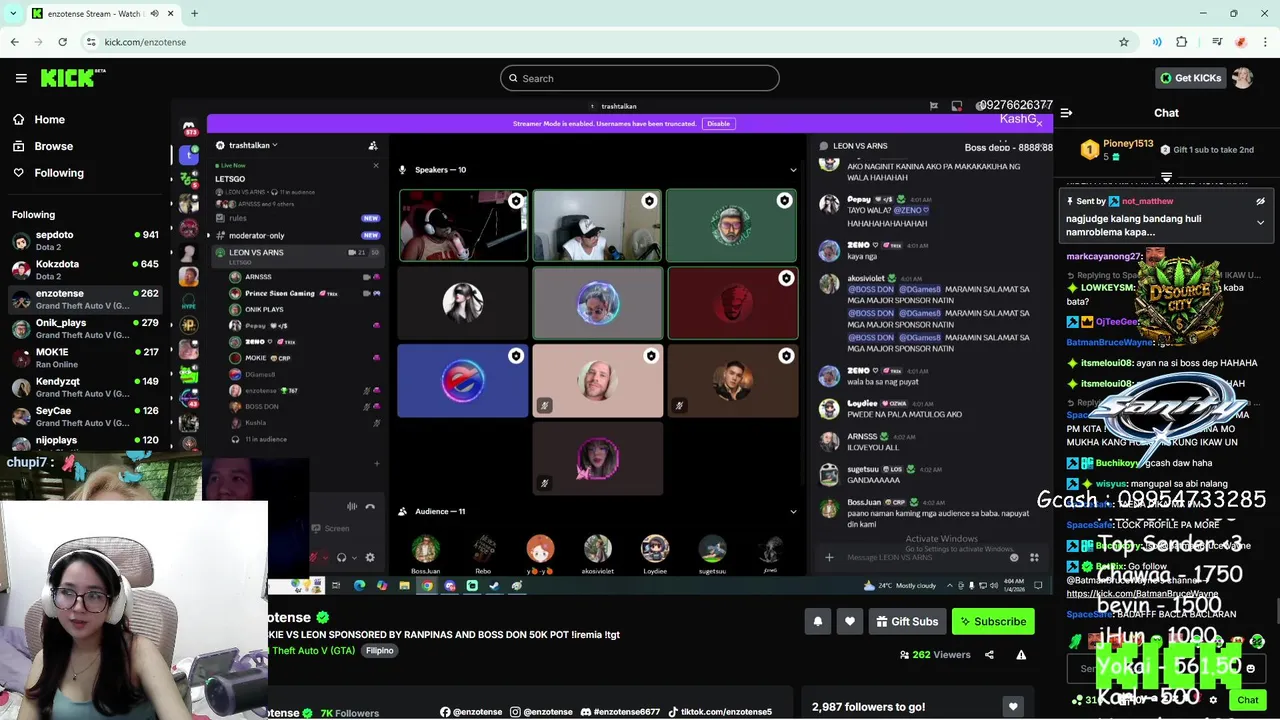1280x720 pixels.
Task: View site information icon in address bar
Action: tap(91, 42)
